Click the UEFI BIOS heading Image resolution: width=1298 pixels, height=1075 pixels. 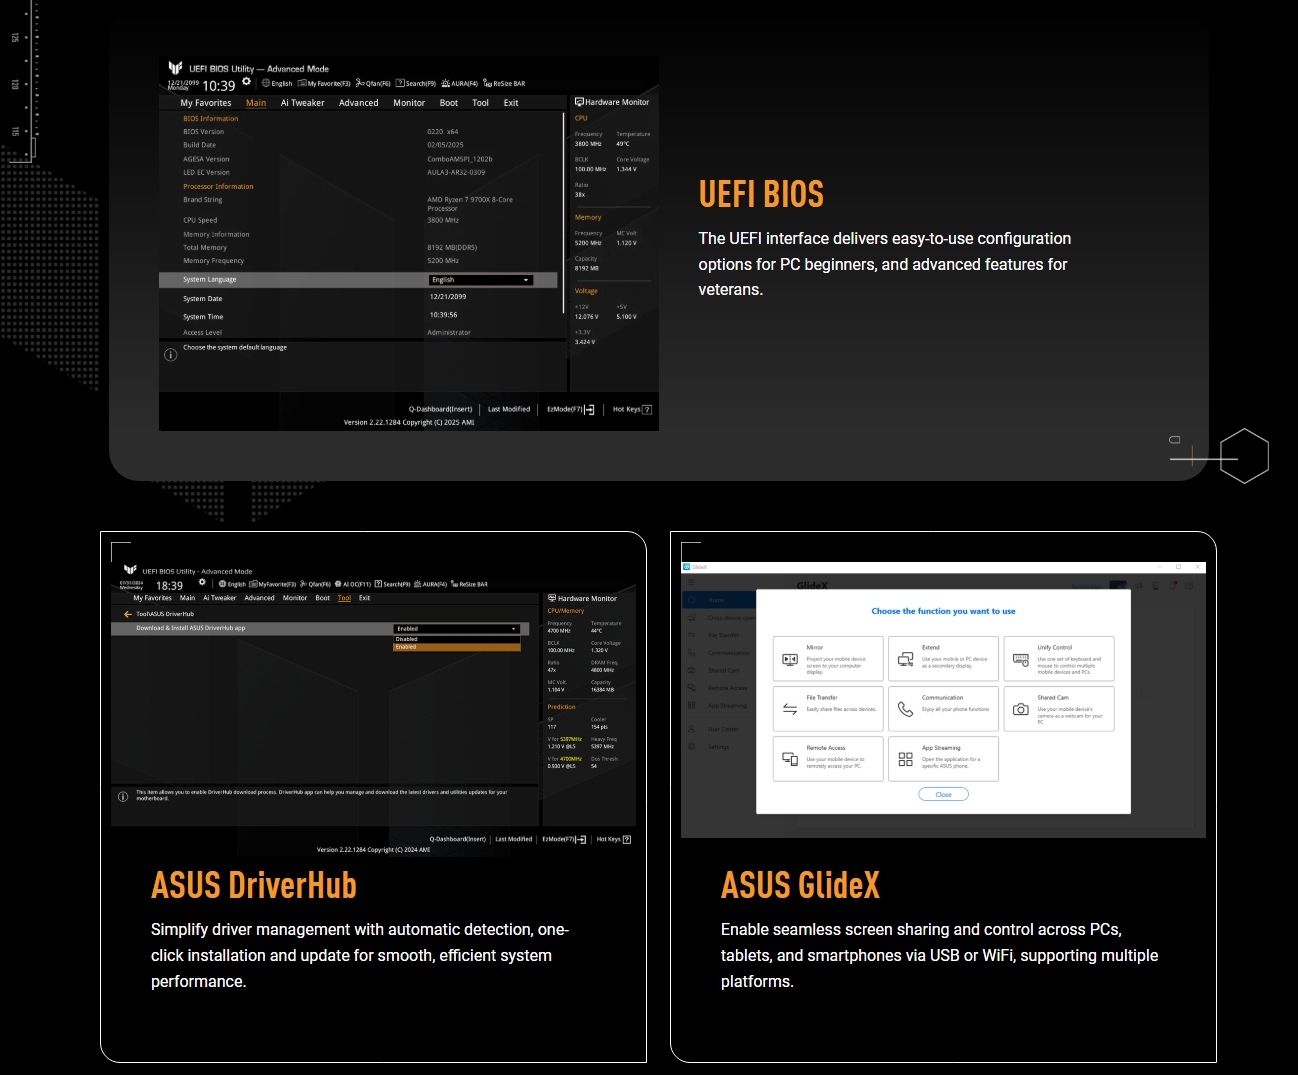tap(761, 194)
